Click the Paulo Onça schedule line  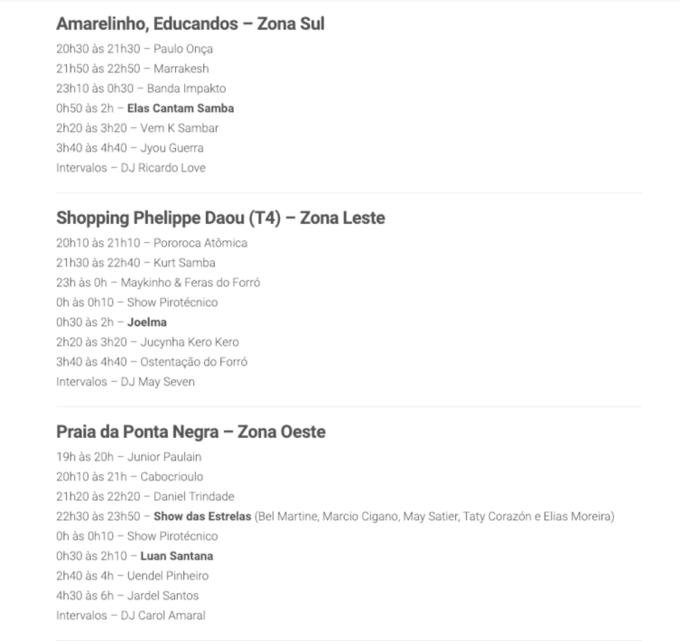tap(134, 48)
